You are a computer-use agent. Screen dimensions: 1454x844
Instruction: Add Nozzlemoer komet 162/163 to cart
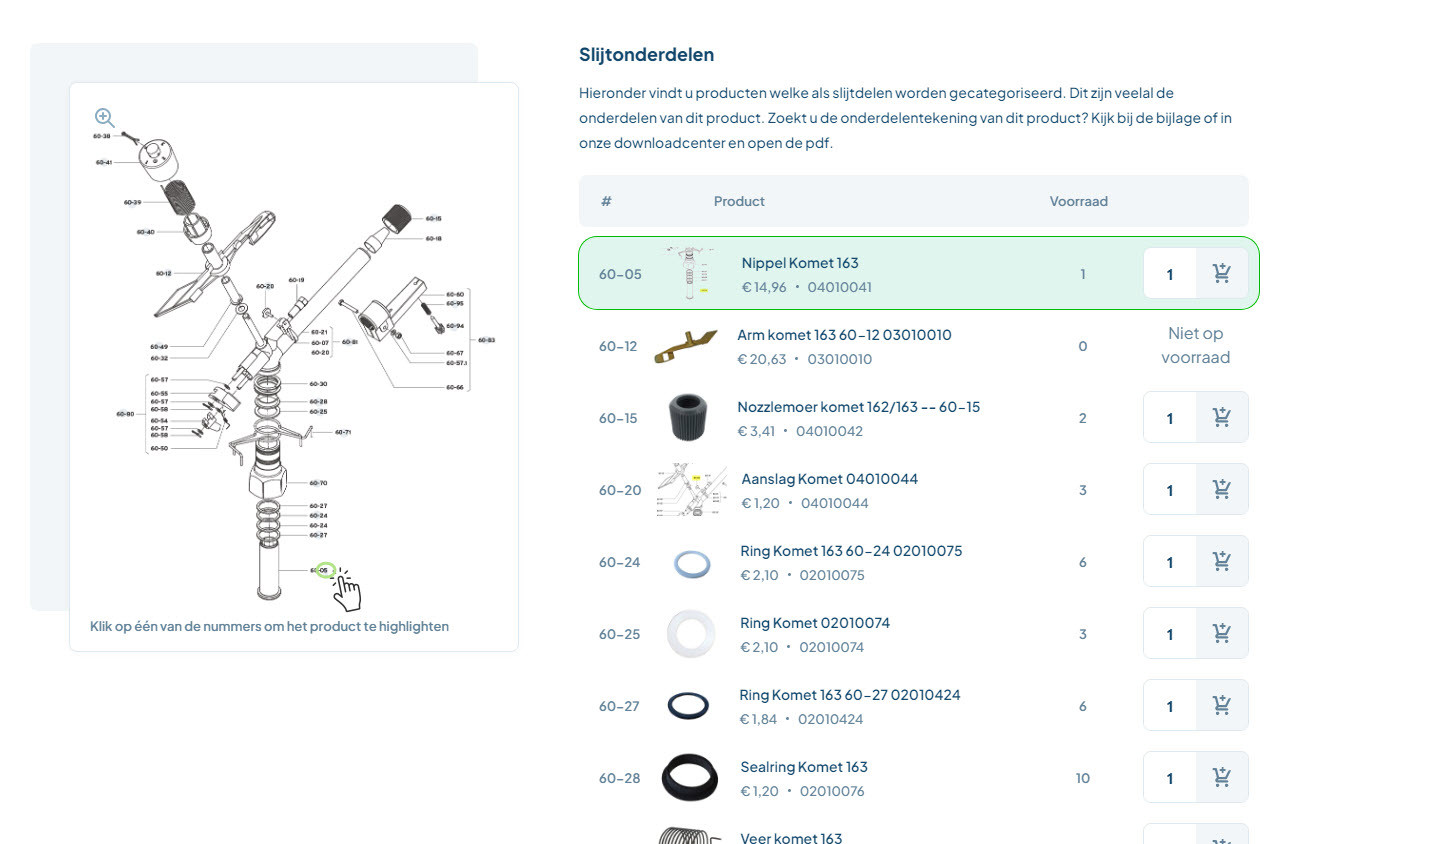(x=1222, y=418)
